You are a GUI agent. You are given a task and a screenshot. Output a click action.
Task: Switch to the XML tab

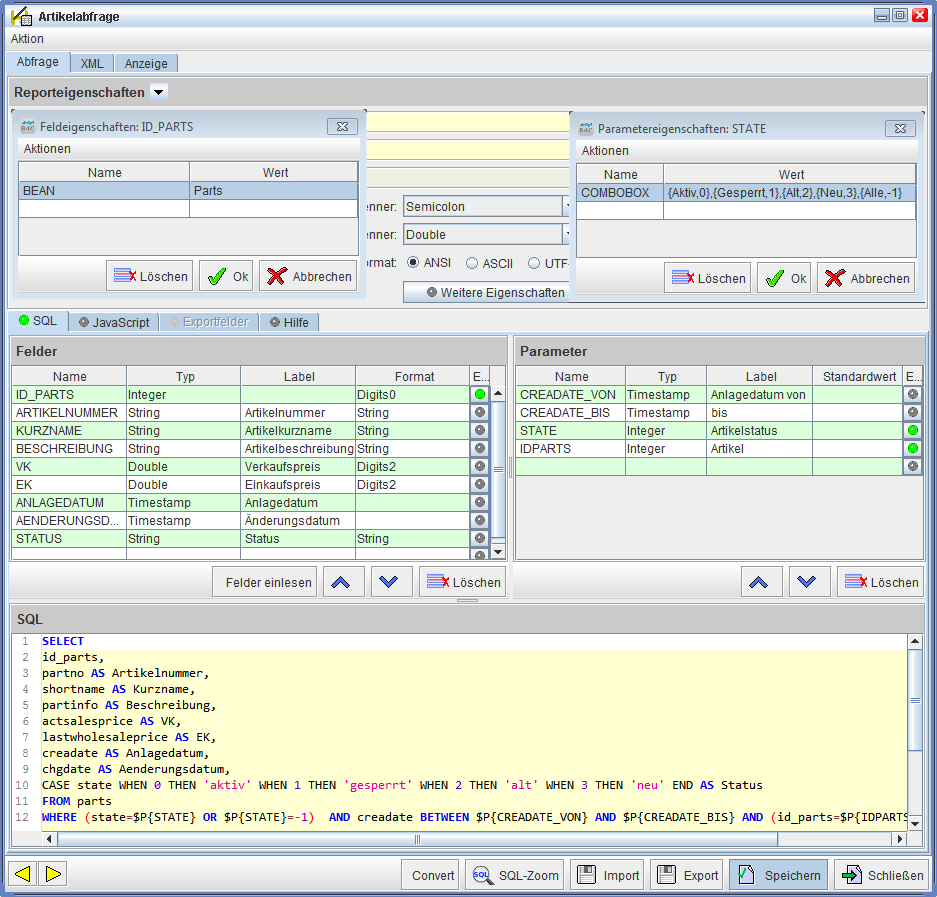(92, 63)
